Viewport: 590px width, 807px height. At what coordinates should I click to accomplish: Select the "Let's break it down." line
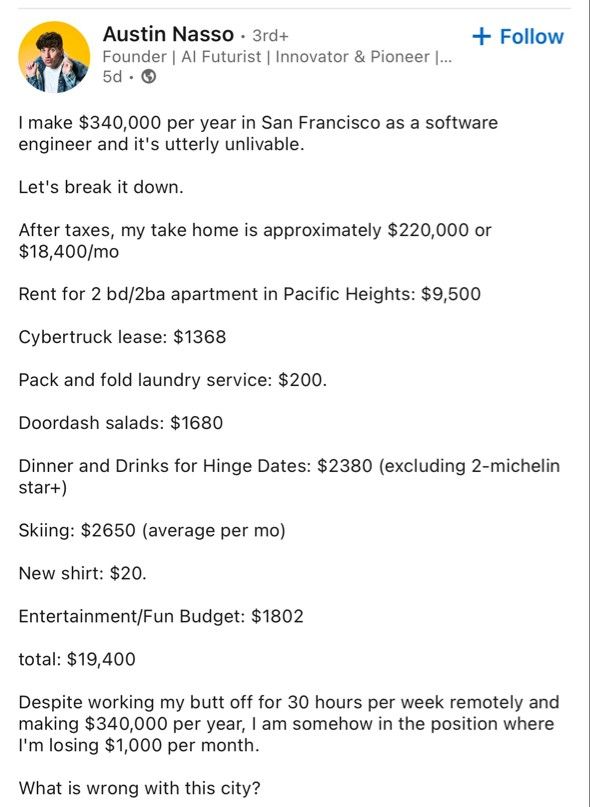(x=101, y=186)
